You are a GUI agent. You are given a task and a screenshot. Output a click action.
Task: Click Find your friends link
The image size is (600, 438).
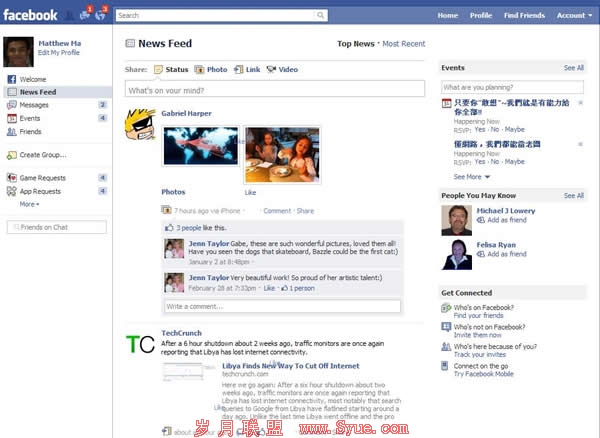click(x=478, y=316)
